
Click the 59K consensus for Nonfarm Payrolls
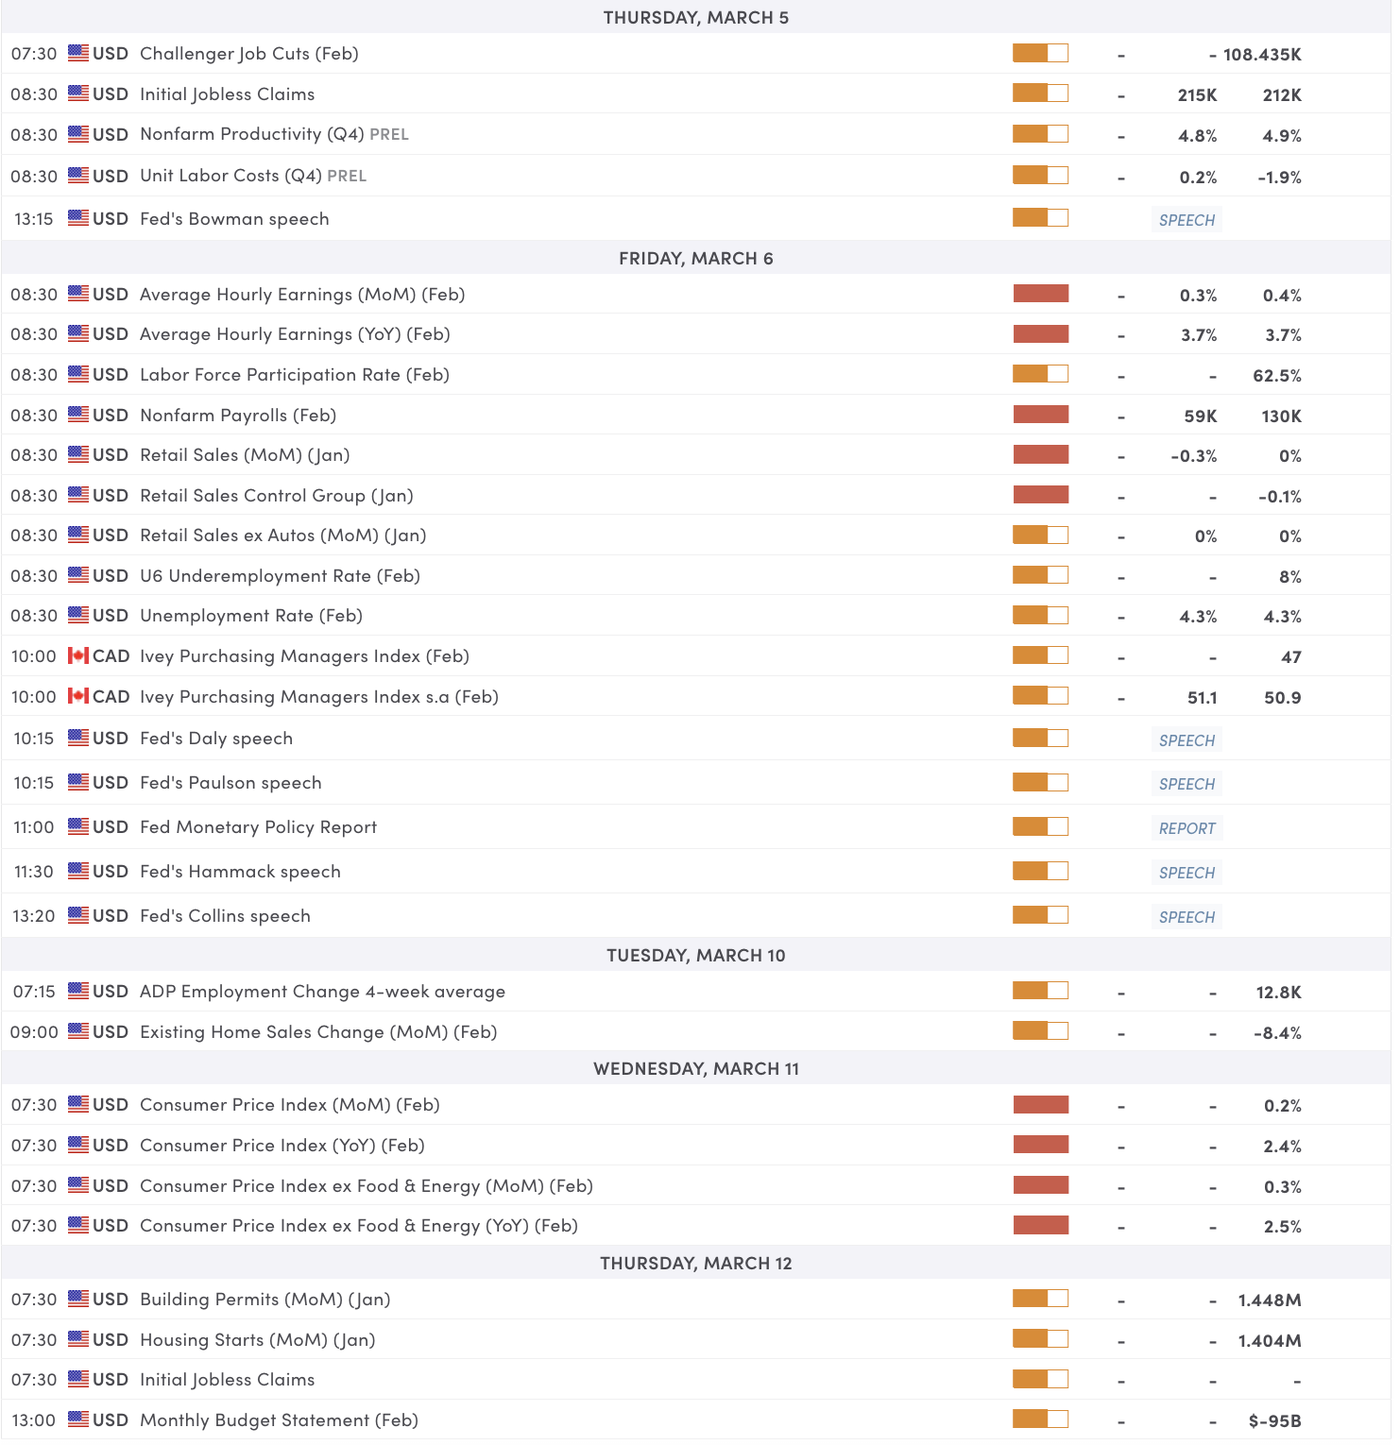point(1200,416)
